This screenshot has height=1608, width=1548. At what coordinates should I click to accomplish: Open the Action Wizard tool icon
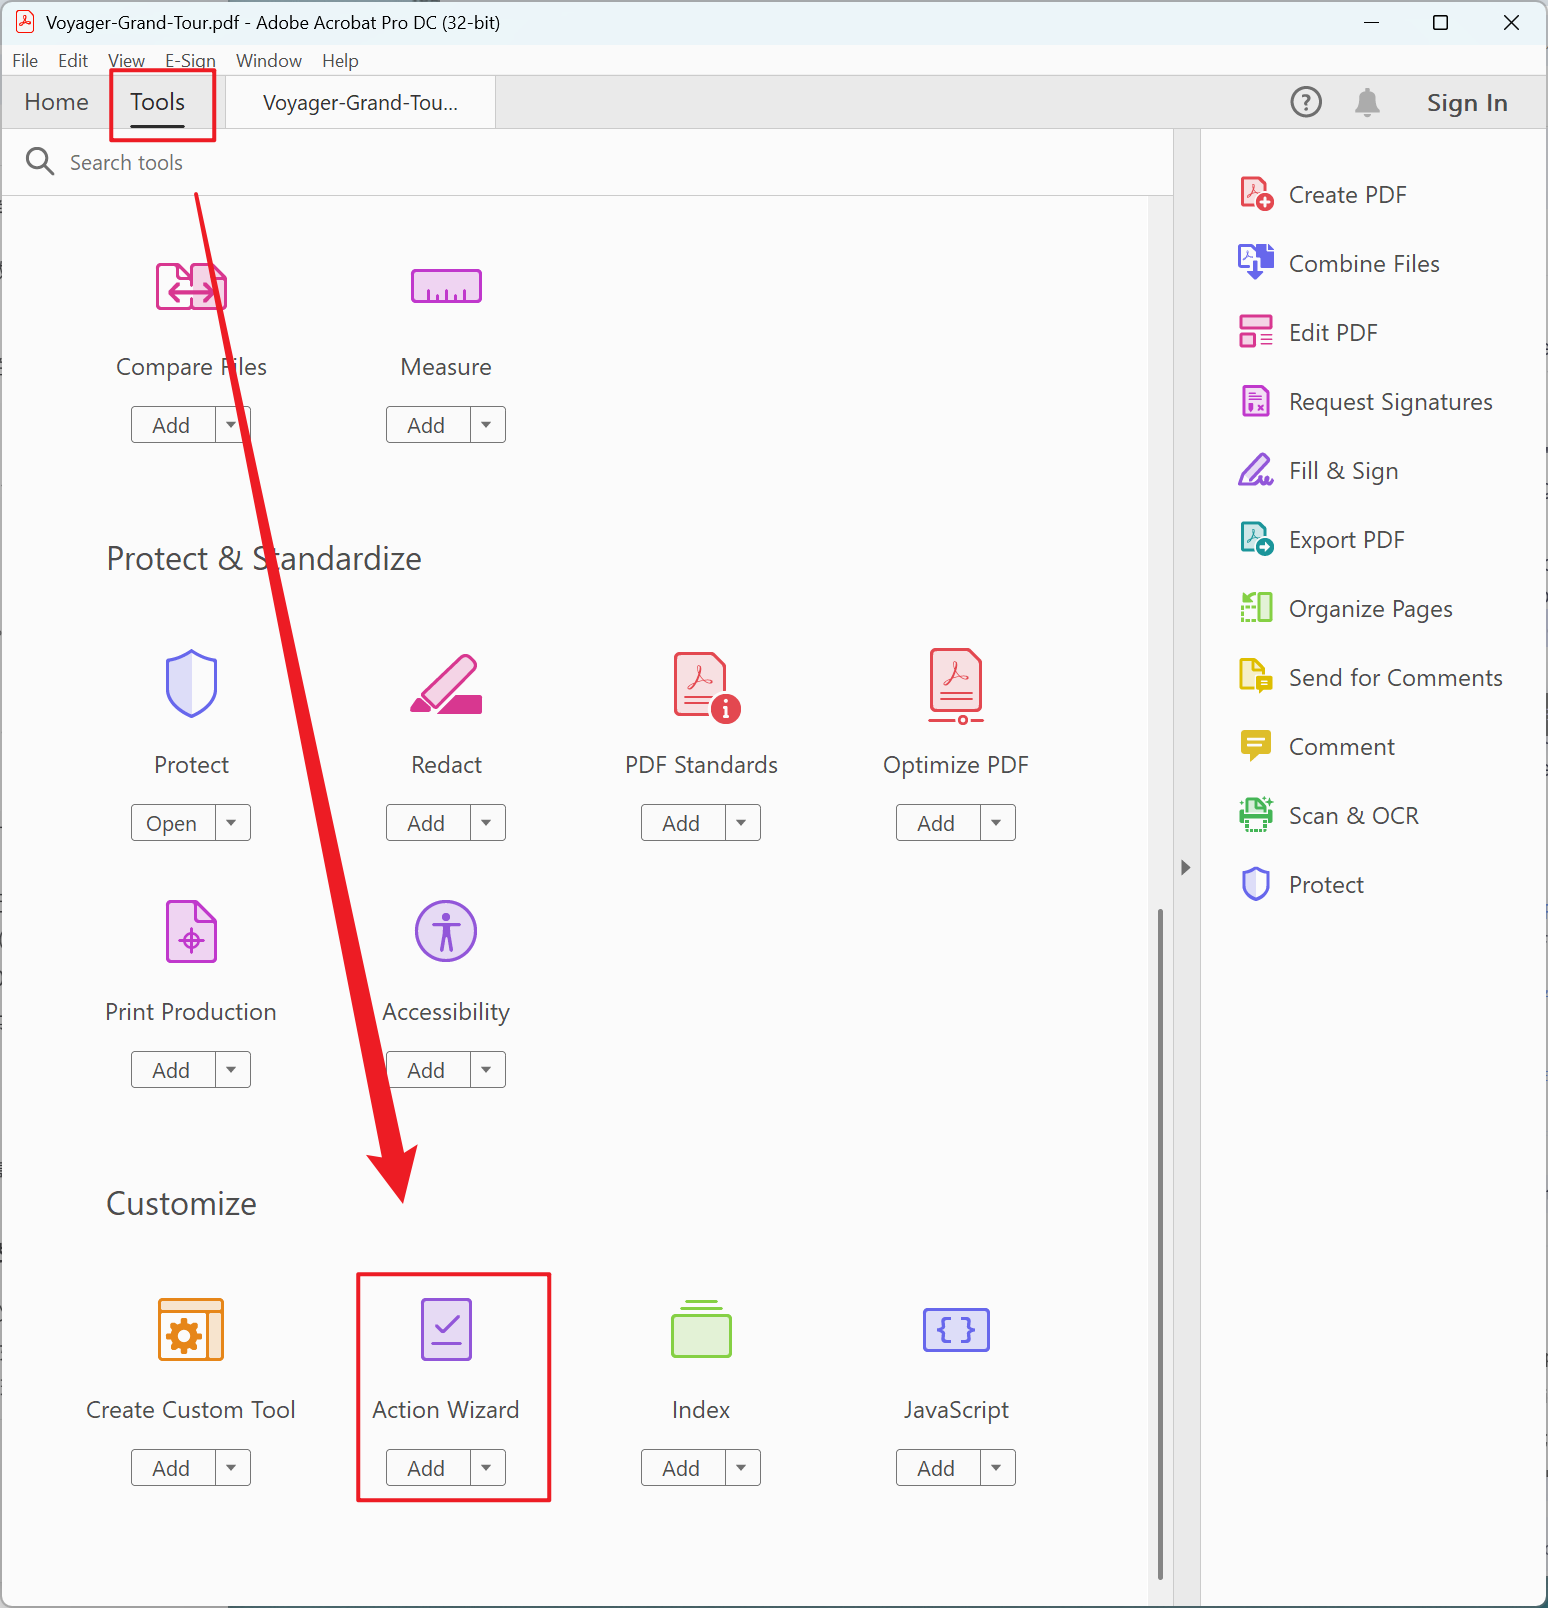(x=446, y=1329)
